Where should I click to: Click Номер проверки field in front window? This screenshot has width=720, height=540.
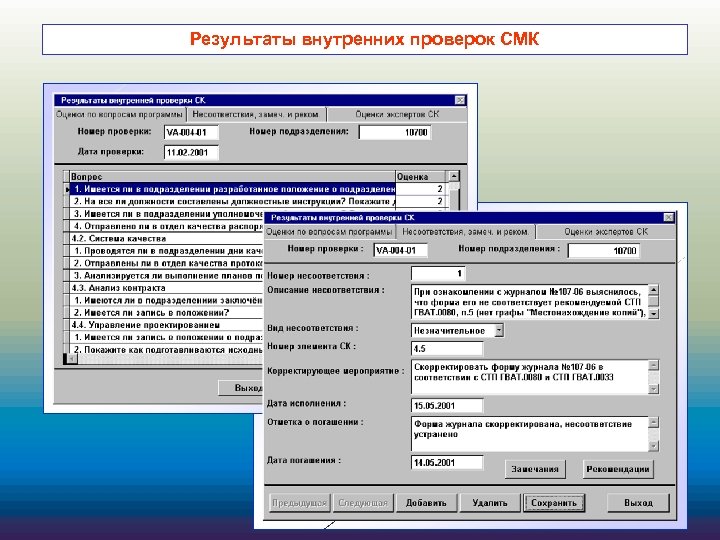click(x=400, y=250)
